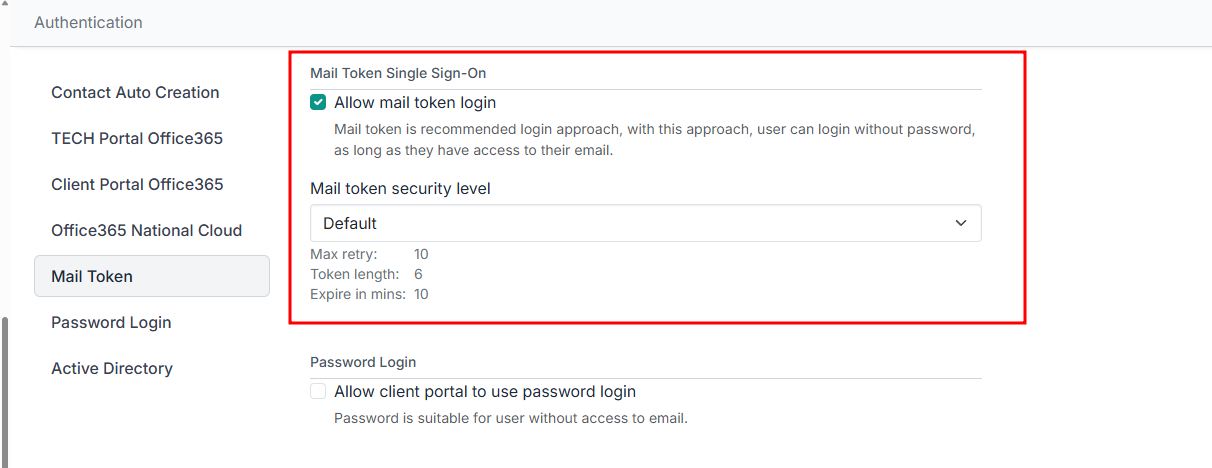This screenshot has height=468, width=1212.
Task: Enable client portal password login checkbox
Action: (x=318, y=392)
